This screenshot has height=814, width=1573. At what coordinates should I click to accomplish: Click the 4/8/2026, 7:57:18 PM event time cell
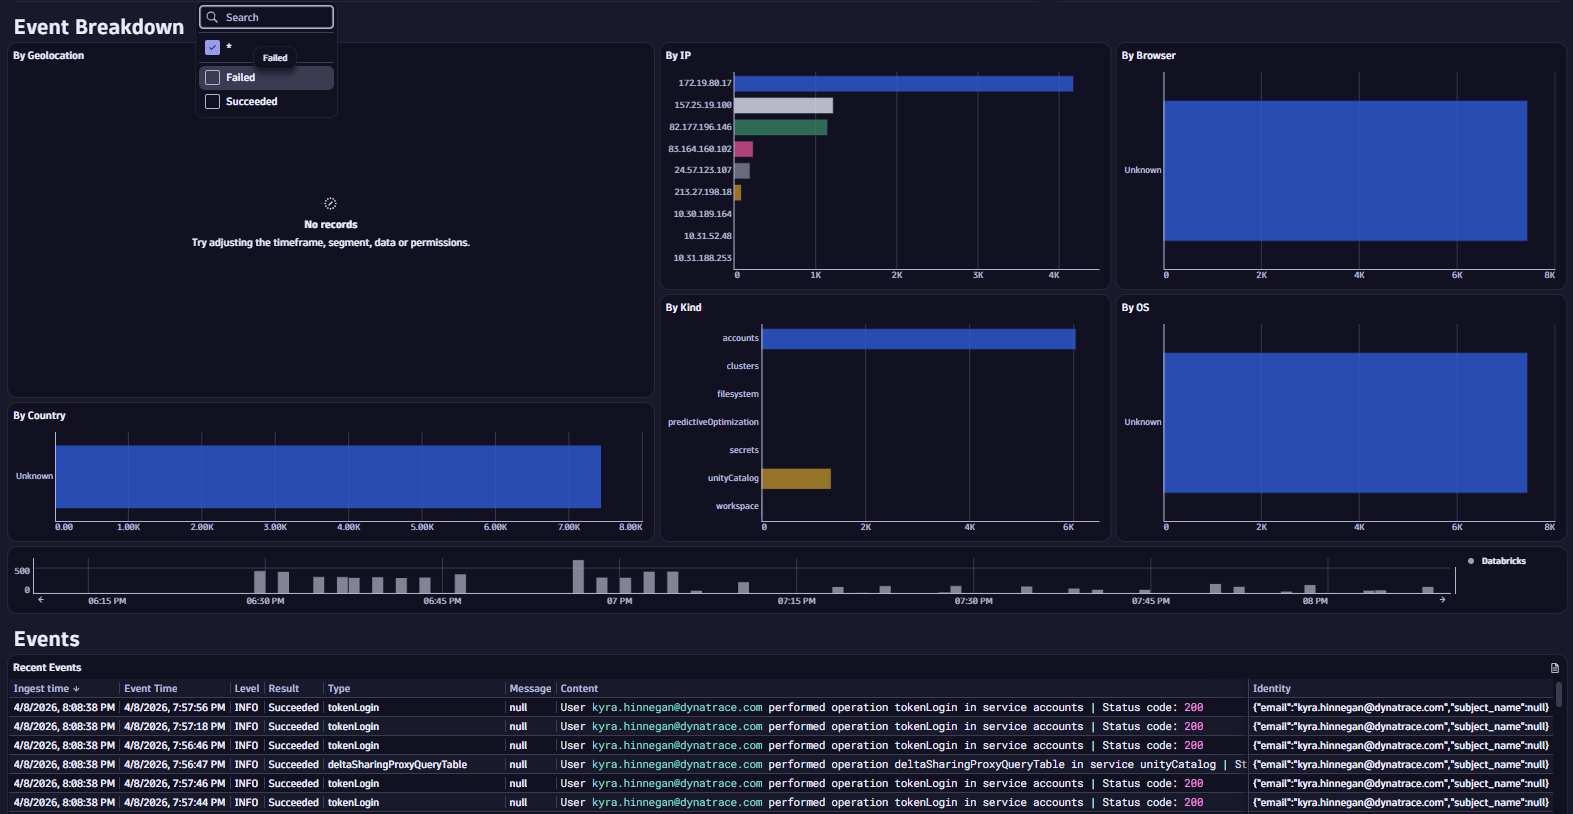(x=174, y=727)
